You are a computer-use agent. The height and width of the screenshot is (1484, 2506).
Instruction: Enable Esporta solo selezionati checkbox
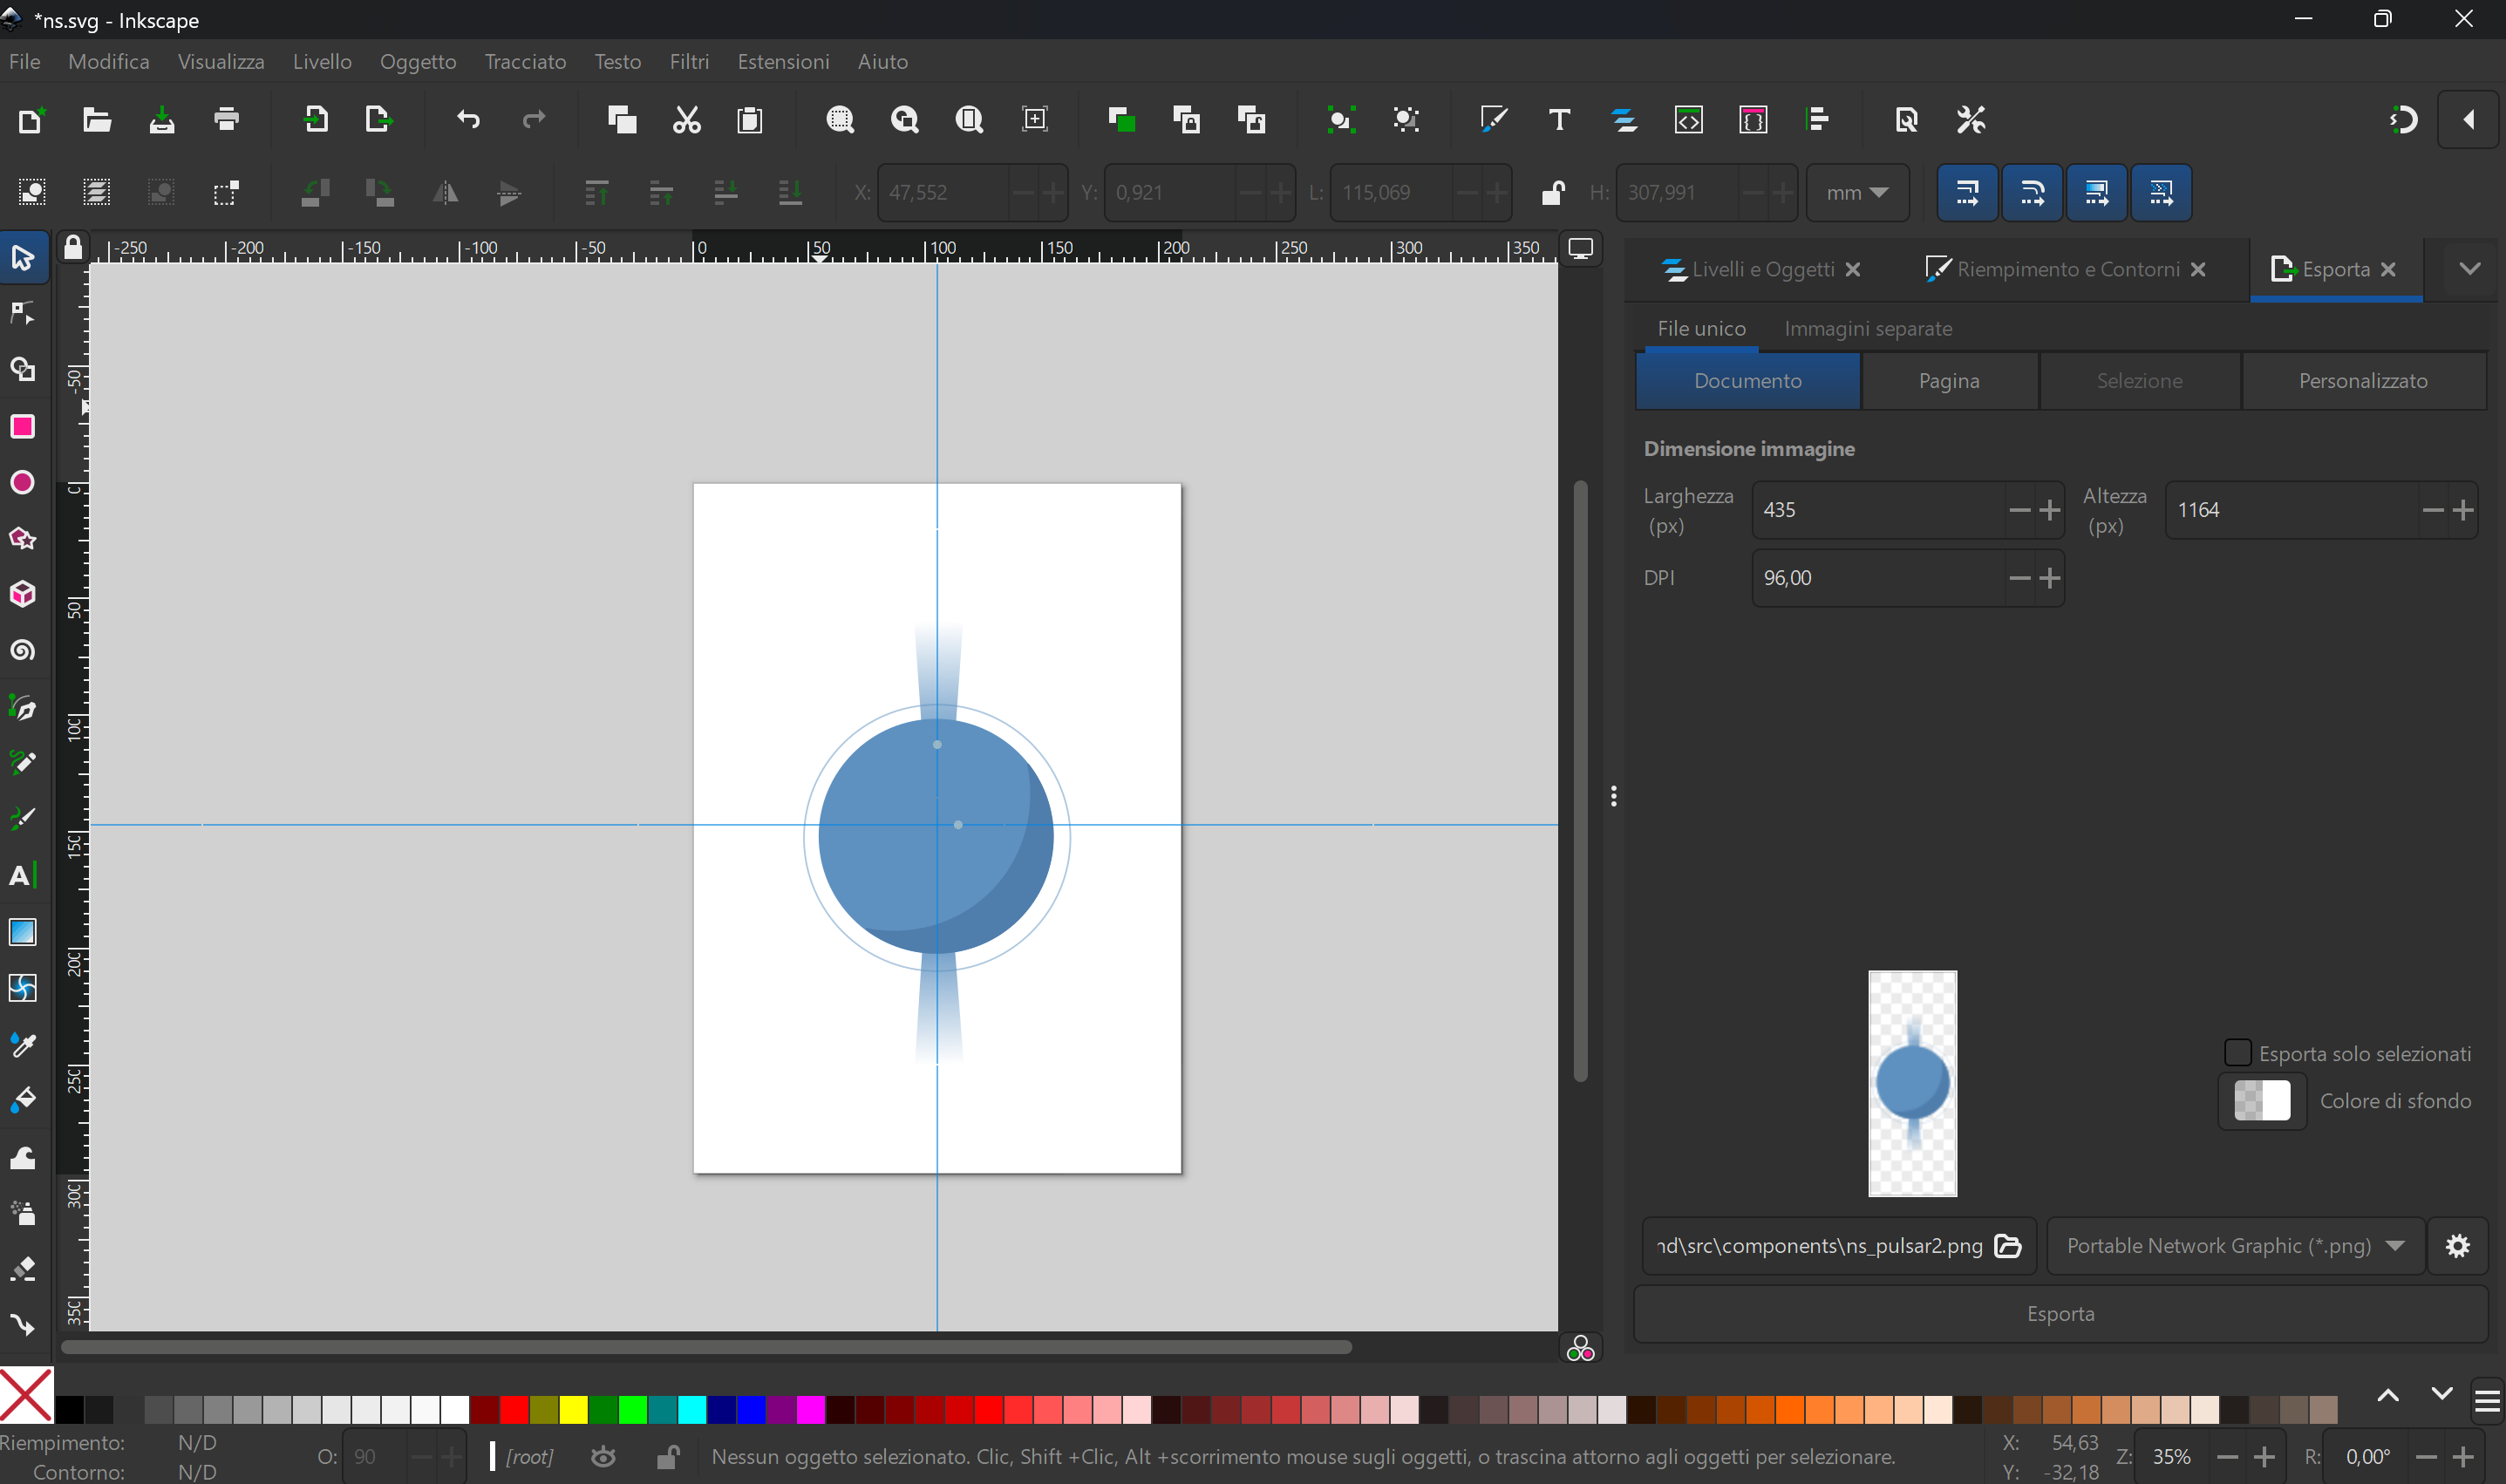pyautogui.click(x=2238, y=1053)
